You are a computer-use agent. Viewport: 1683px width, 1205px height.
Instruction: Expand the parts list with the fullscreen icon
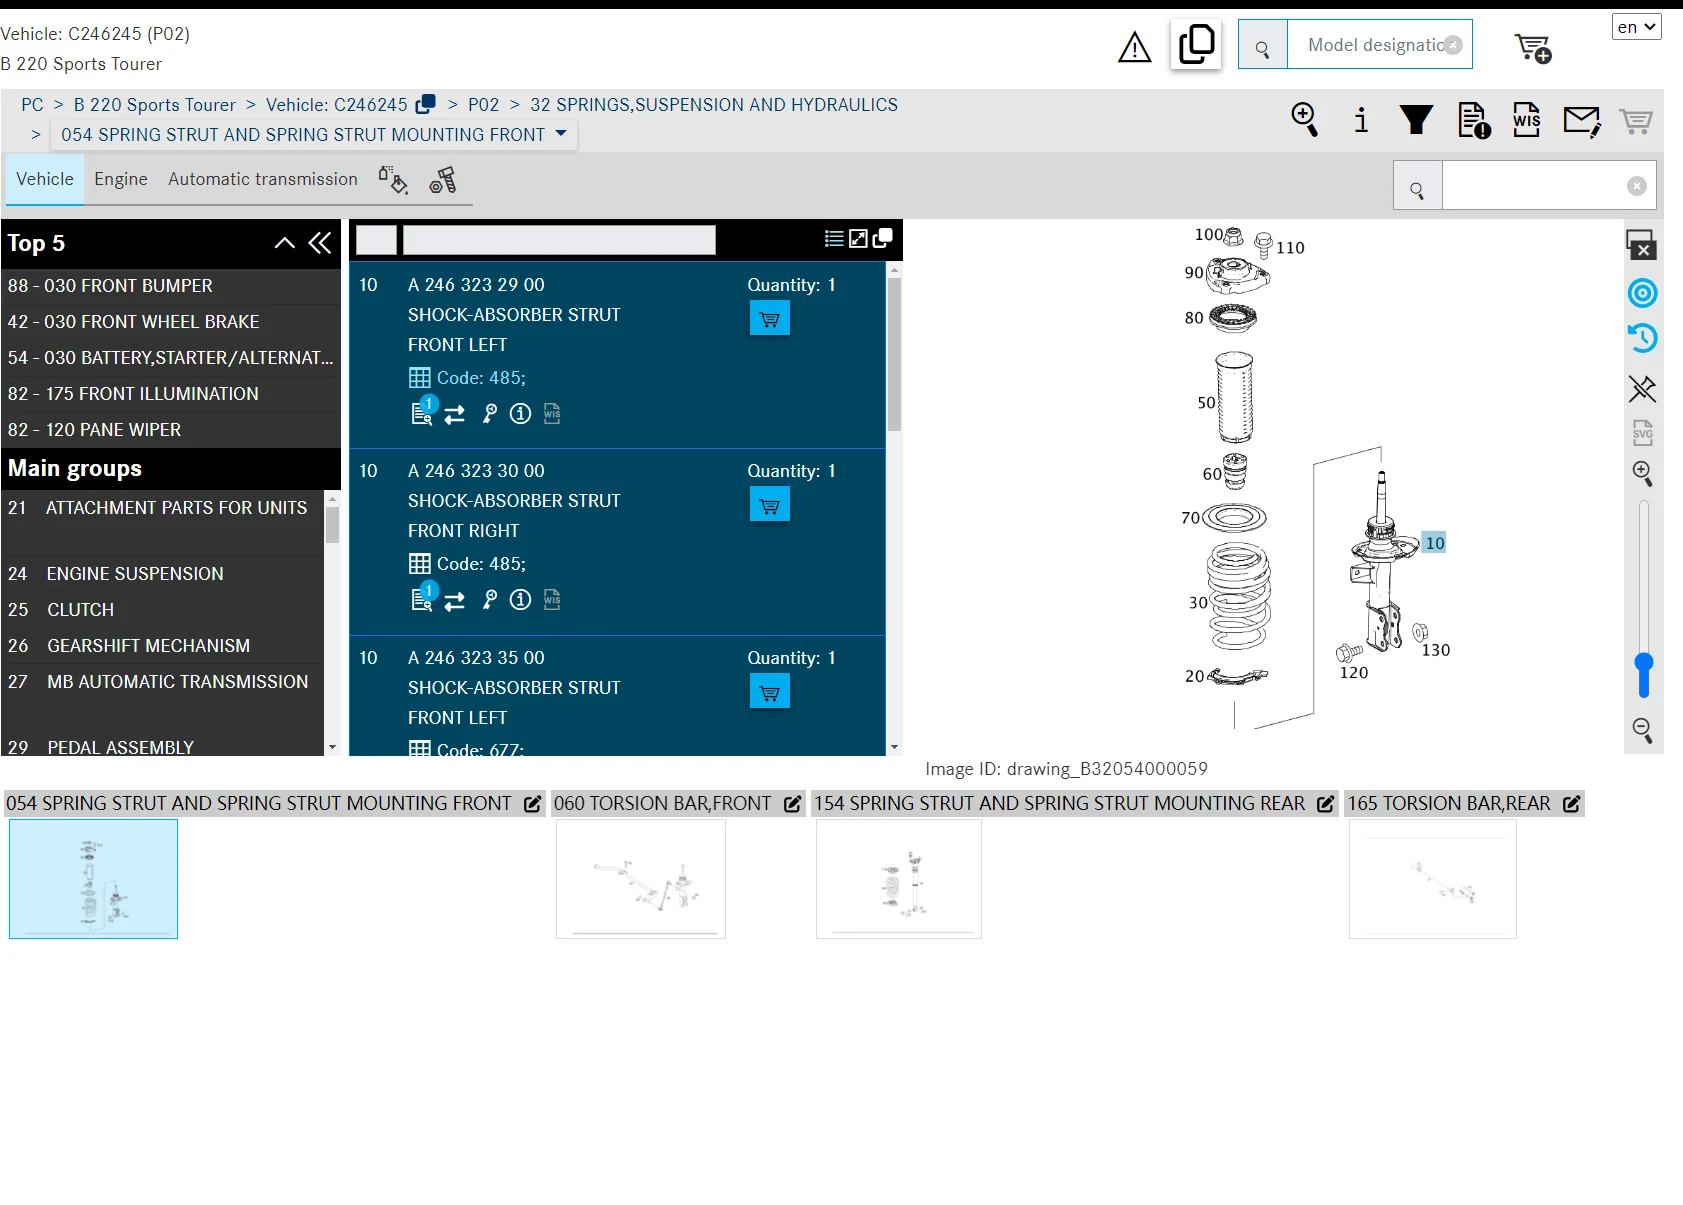tap(858, 239)
